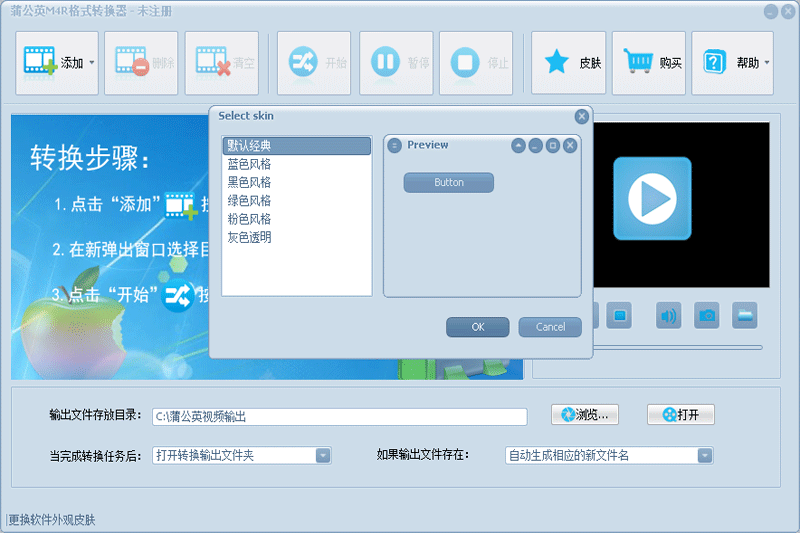Select the 粉色风格 skin
Viewport: 800px width, 533px height.
pos(296,219)
